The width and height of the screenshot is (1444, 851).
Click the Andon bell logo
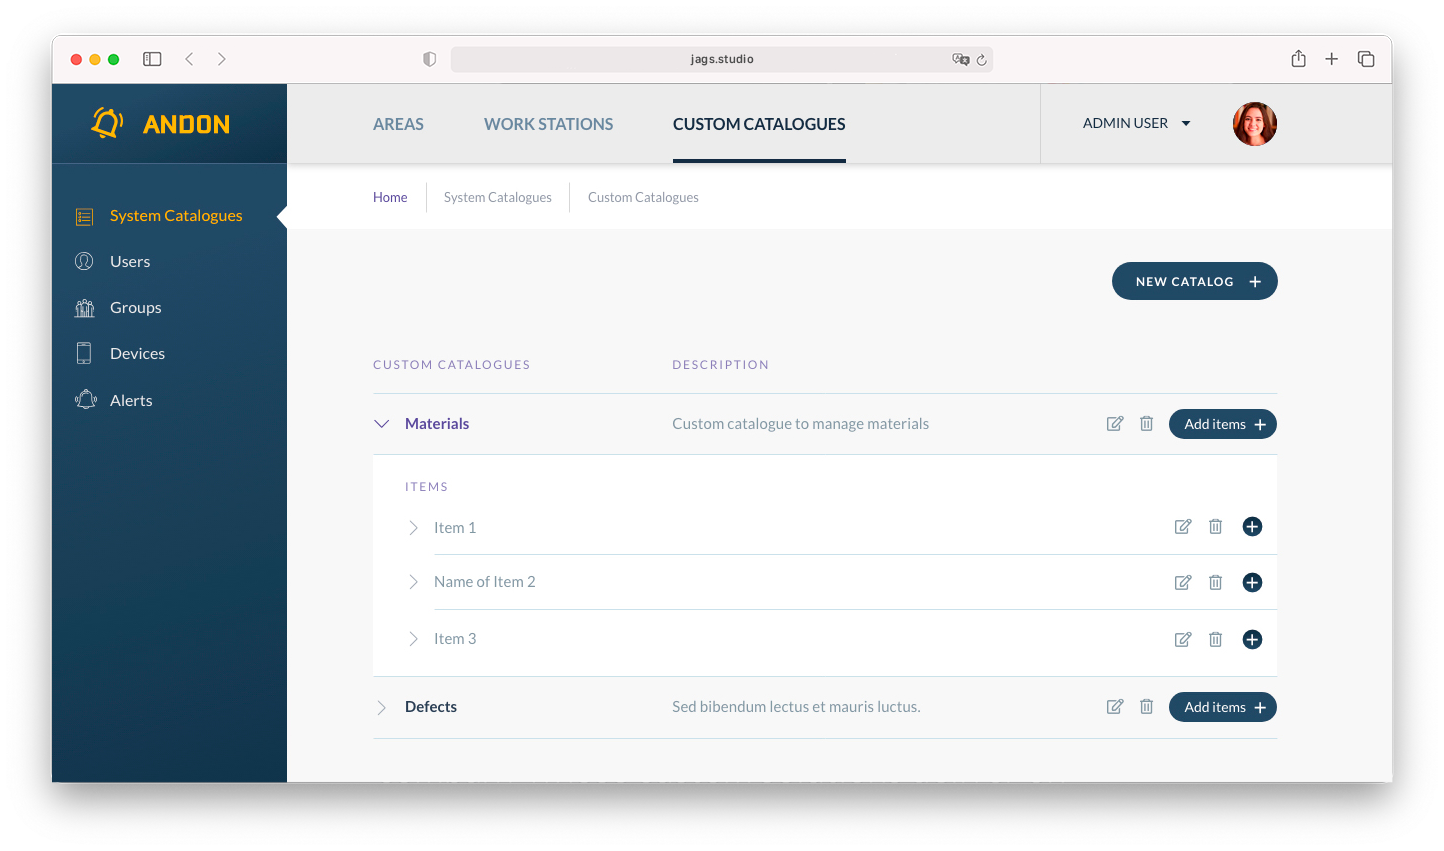coord(107,124)
